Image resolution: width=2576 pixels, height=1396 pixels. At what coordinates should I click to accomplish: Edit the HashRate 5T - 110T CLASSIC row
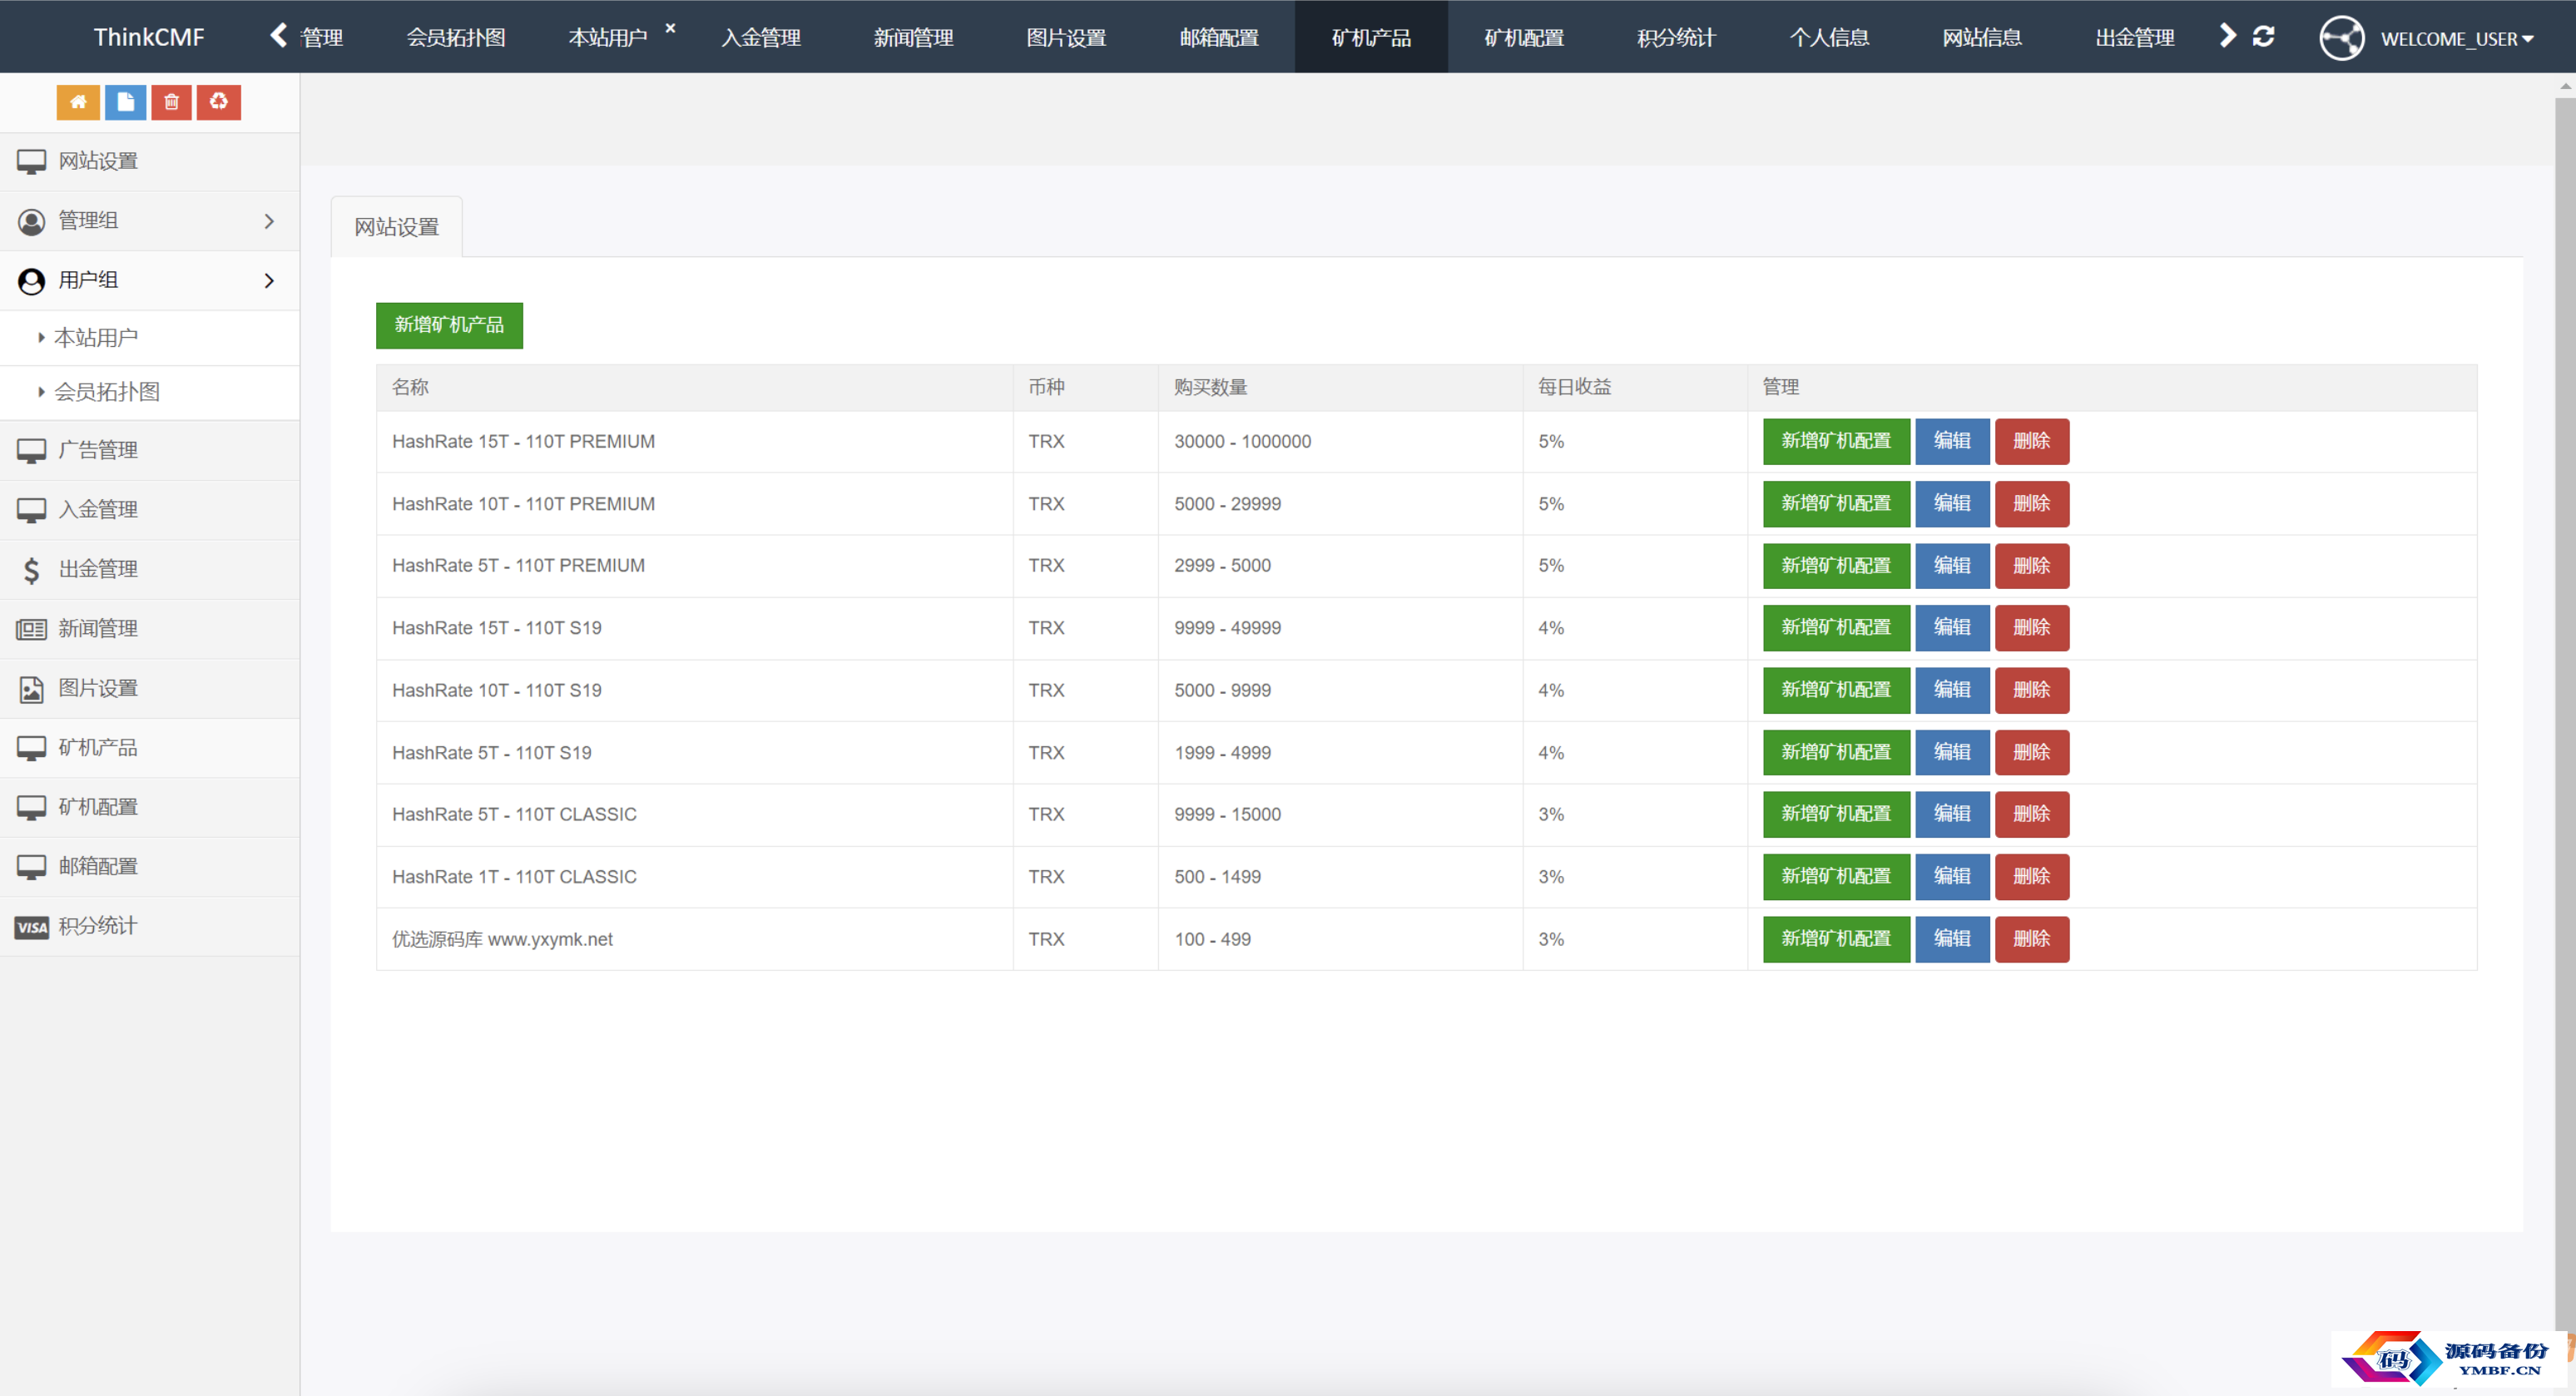coord(1952,814)
